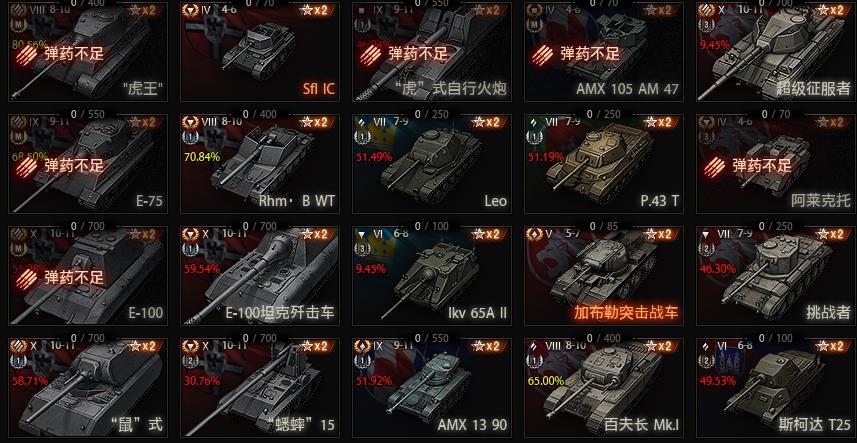This screenshot has height=443, width=857.
Task: Click the x2 star bonus on "蟋蟀"15
Action: (x=316, y=346)
